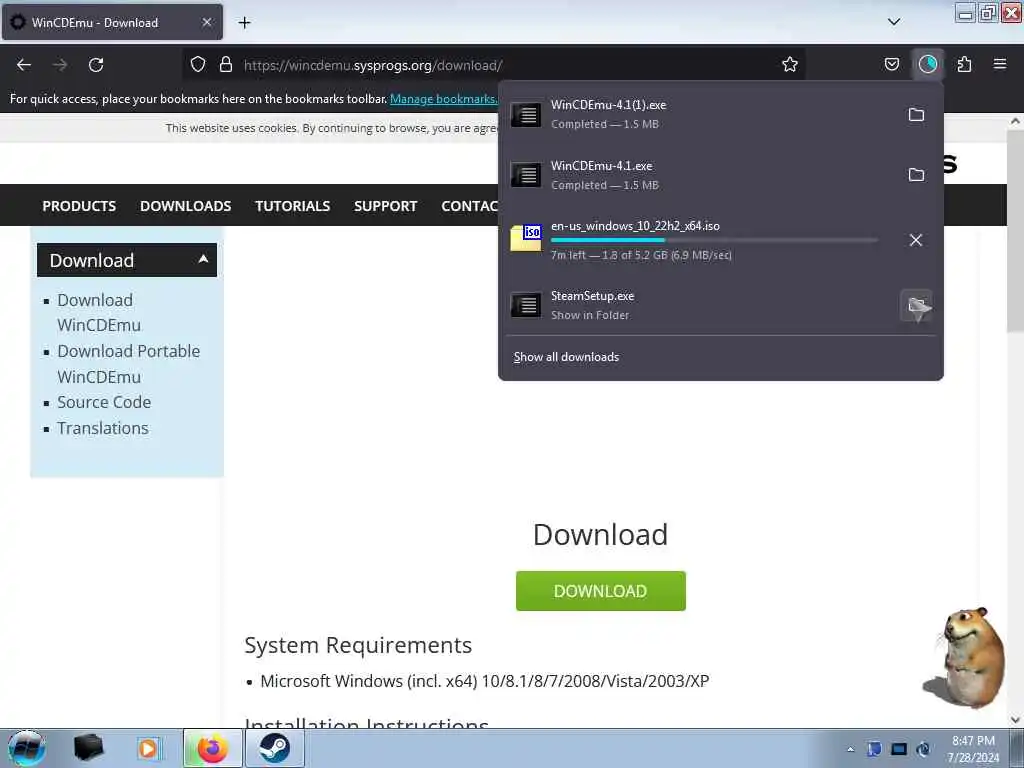Open the TUTORIALS menu
Viewport: 1024px width, 768px height.
click(293, 206)
